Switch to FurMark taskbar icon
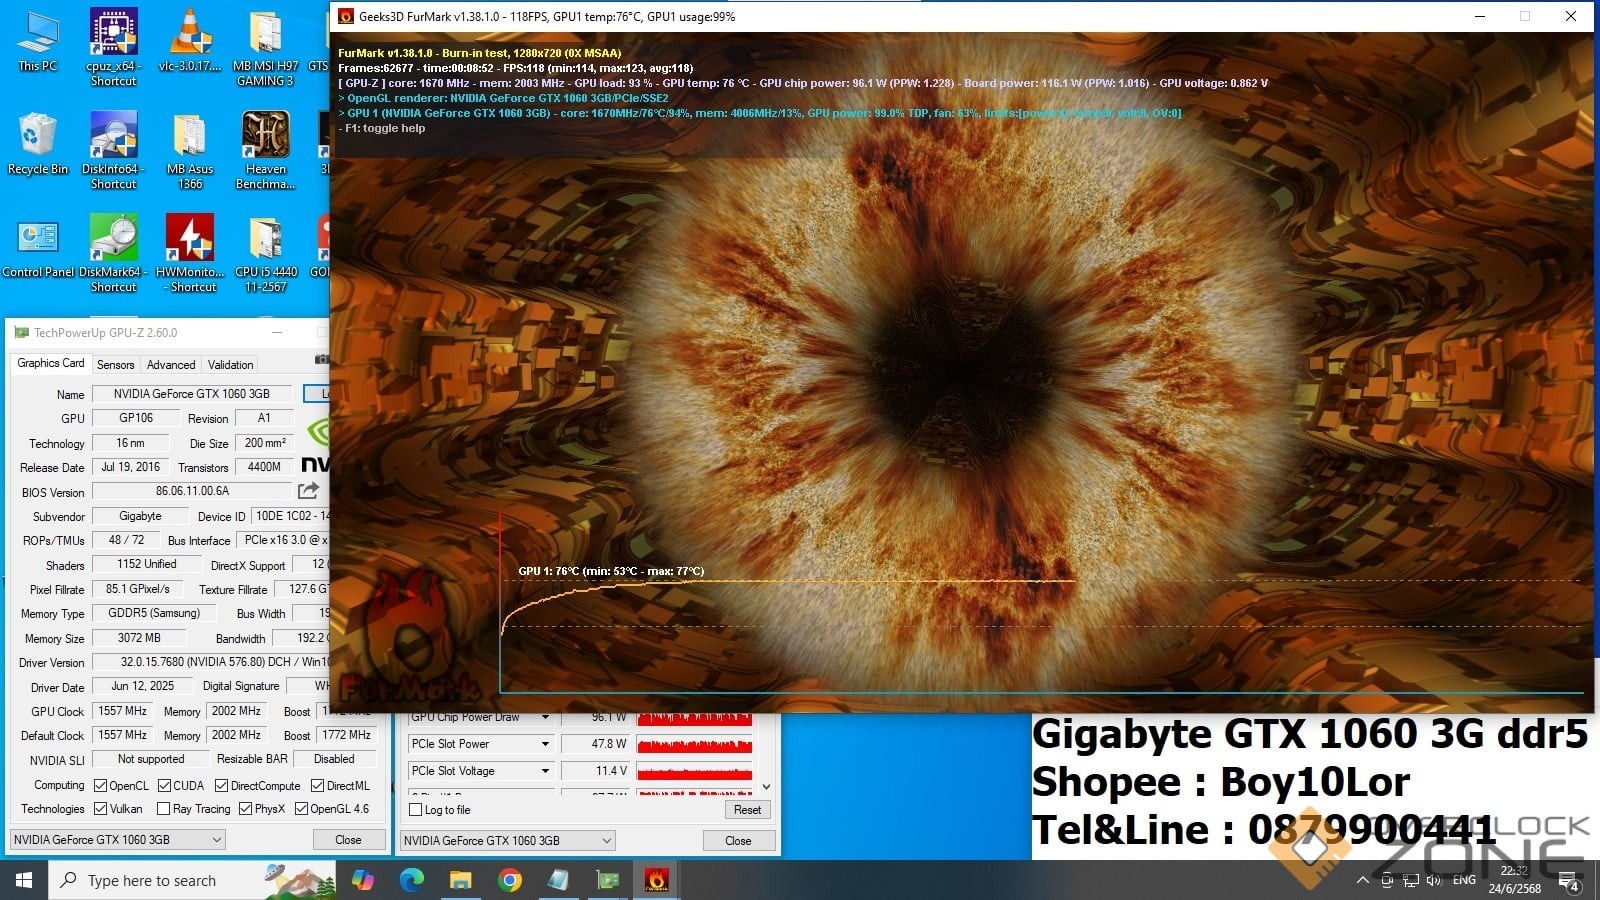 [x=656, y=880]
